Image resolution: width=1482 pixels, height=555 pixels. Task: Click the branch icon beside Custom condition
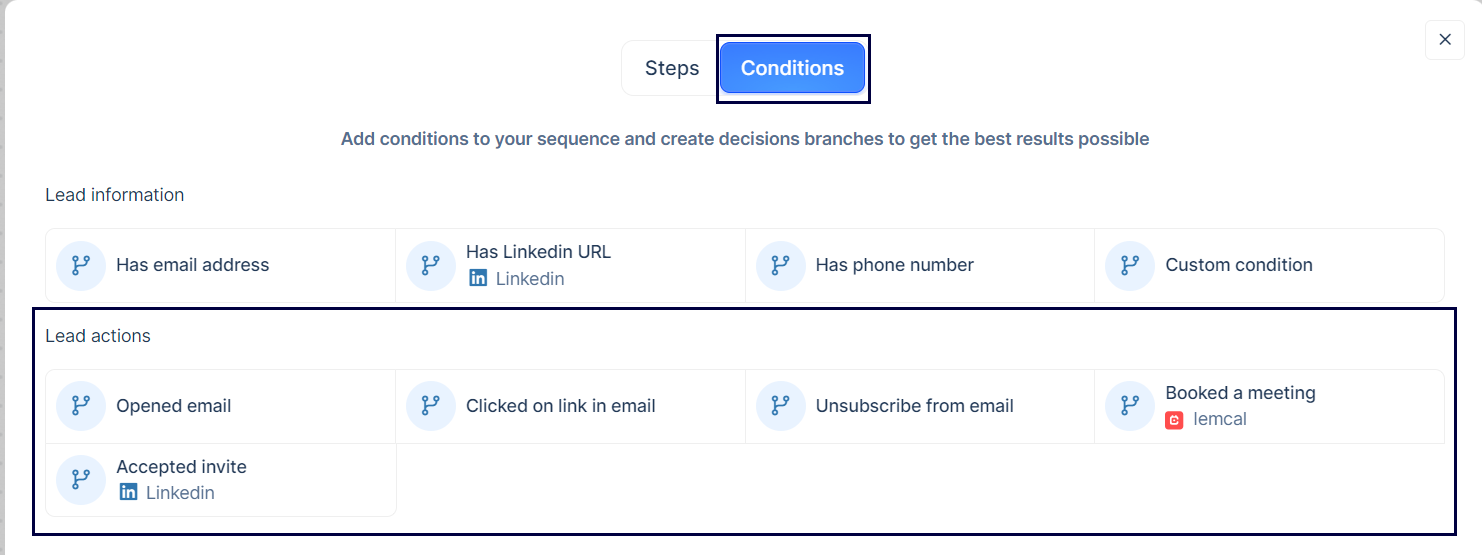[1130, 265]
